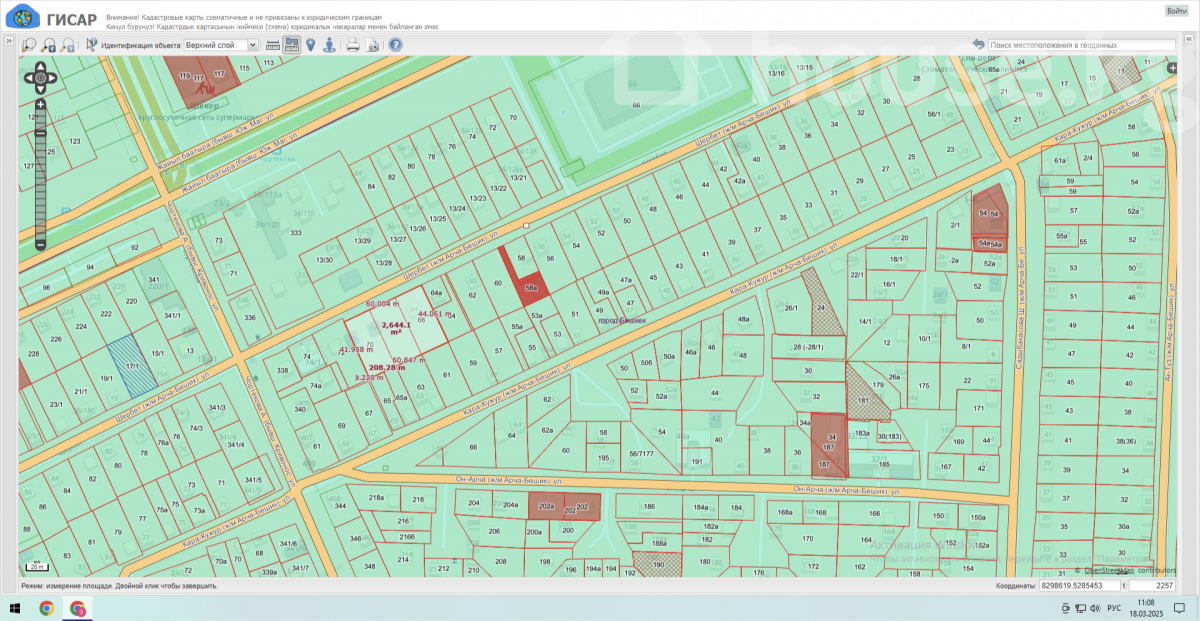The height and width of the screenshot is (621, 1200).
Task: Export the map snapshot with camera icon
Action: point(372,45)
